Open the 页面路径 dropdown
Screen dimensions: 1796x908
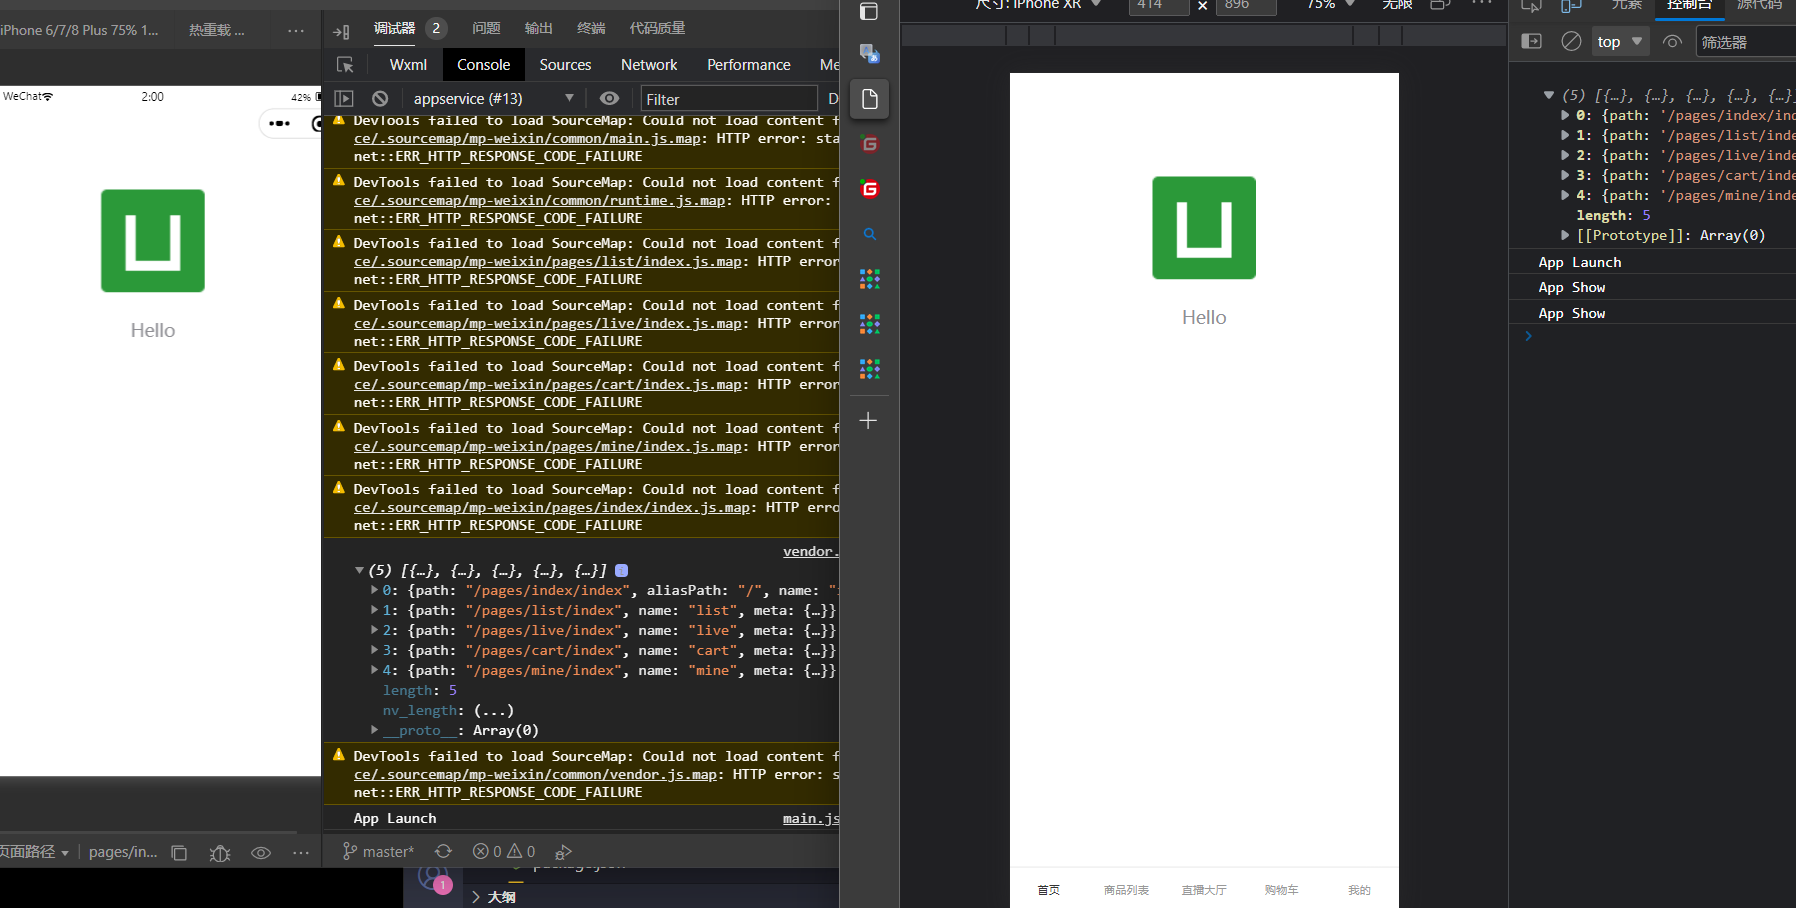pos(34,852)
